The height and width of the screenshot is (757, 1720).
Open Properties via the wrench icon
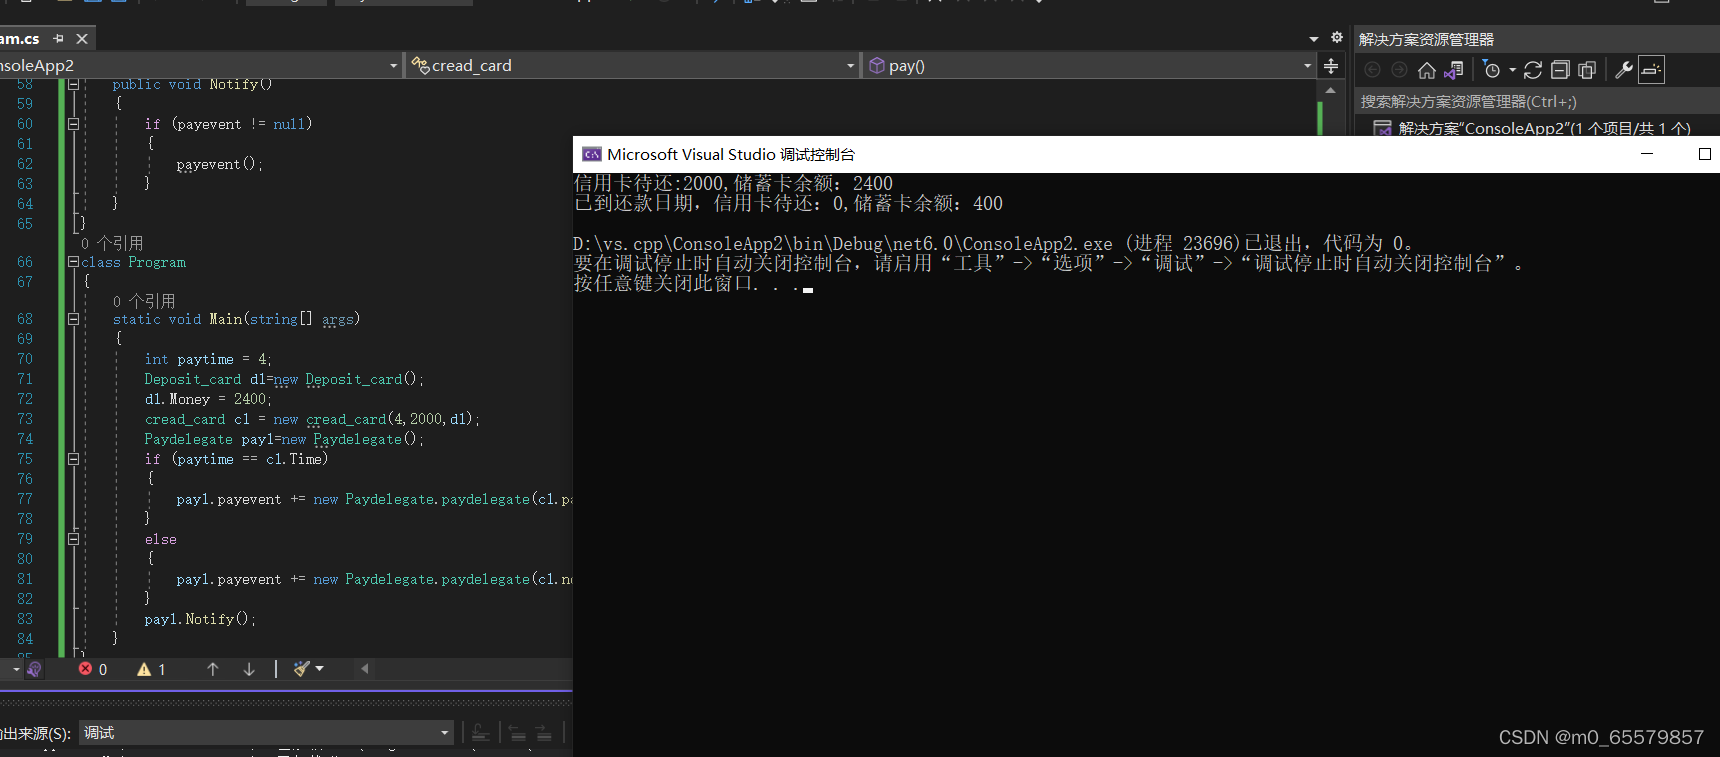1624,70
